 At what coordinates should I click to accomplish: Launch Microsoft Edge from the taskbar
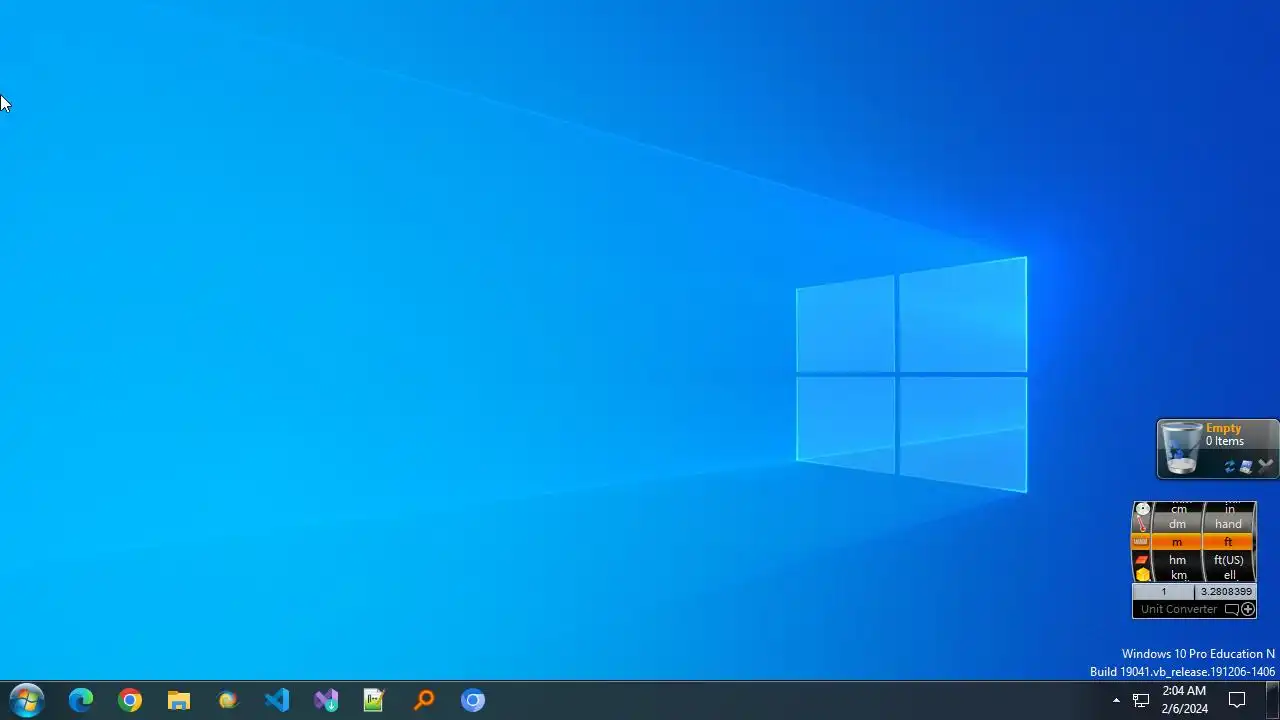[81, 700]
